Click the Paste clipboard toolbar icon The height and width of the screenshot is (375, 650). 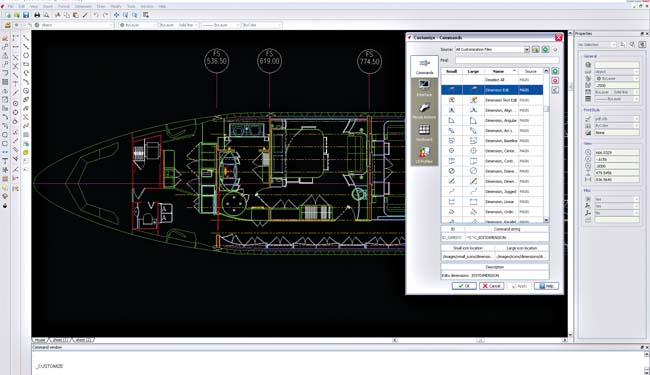pyautogui.click(x=76, y=15)
